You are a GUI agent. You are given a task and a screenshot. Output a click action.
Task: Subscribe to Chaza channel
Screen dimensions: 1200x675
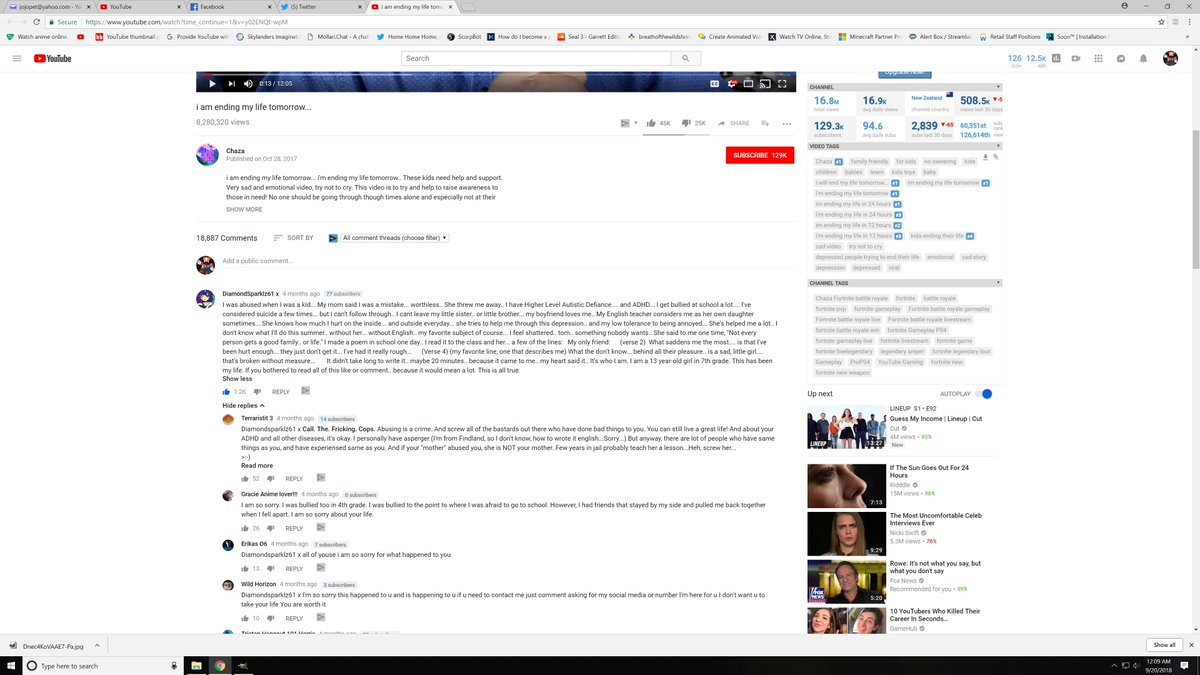760,155
